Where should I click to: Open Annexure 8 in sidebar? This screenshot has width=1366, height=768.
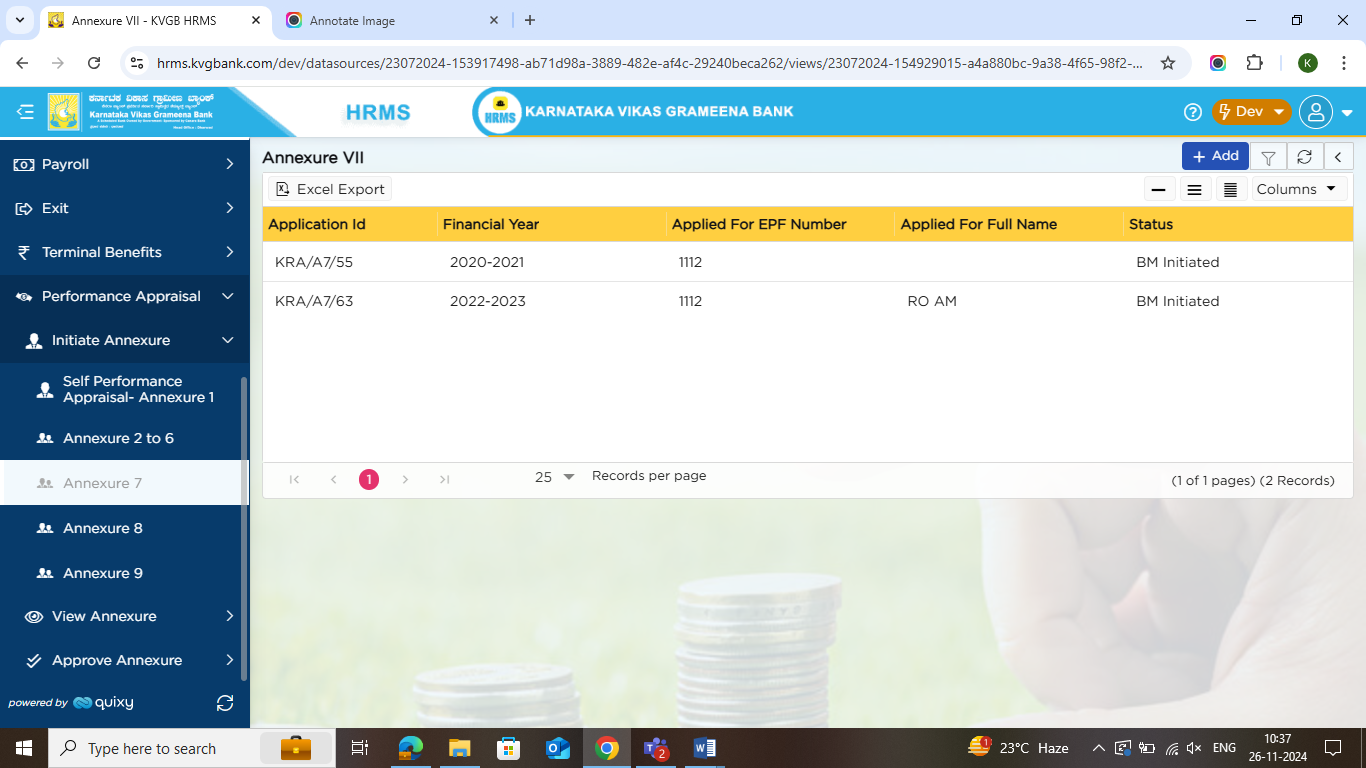point(120,528)
